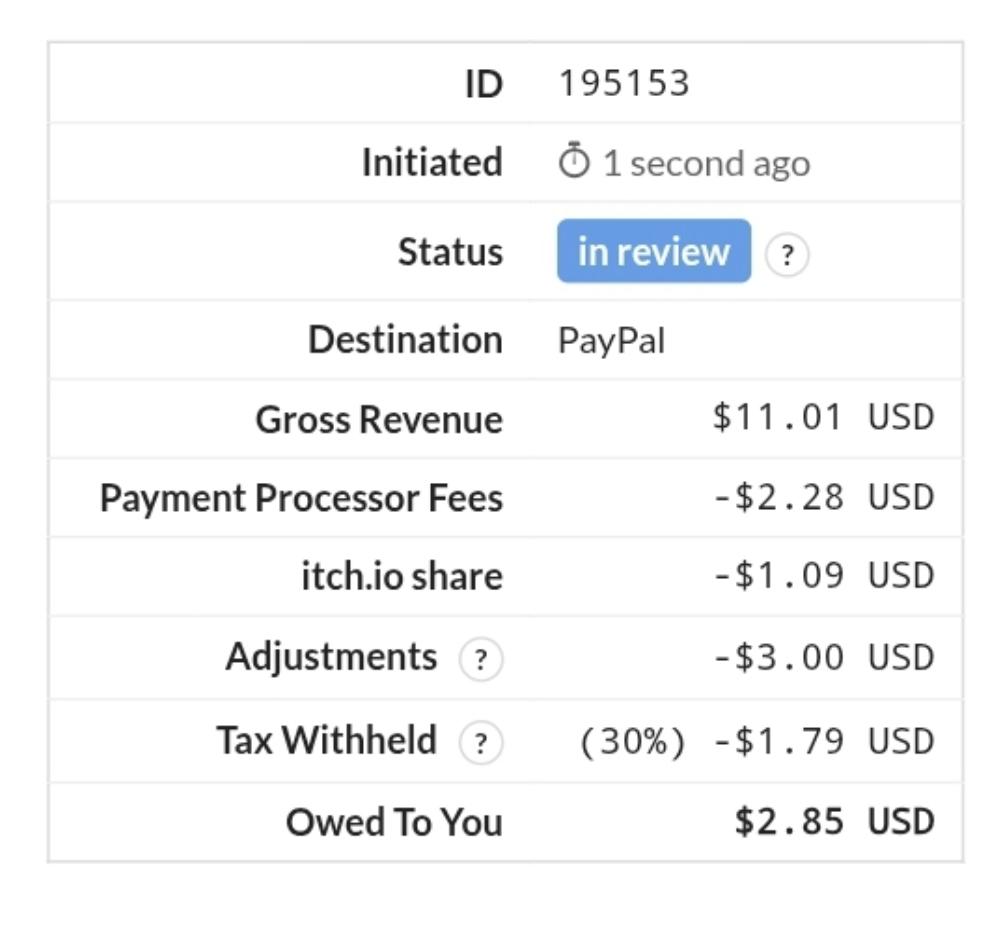Select the payout ID number 195153
The image size is (992, 933).
tap(624, 84)
